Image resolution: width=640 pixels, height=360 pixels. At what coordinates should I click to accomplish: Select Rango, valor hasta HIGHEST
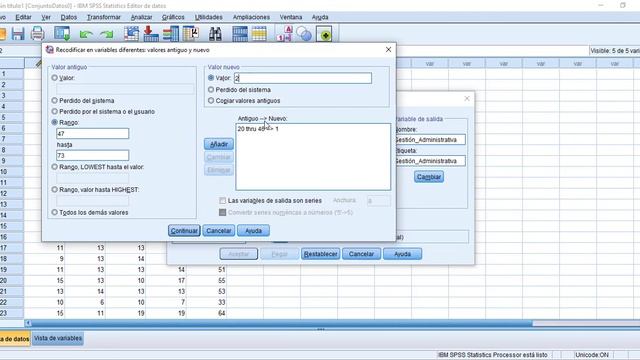click(x=54, y=189)
